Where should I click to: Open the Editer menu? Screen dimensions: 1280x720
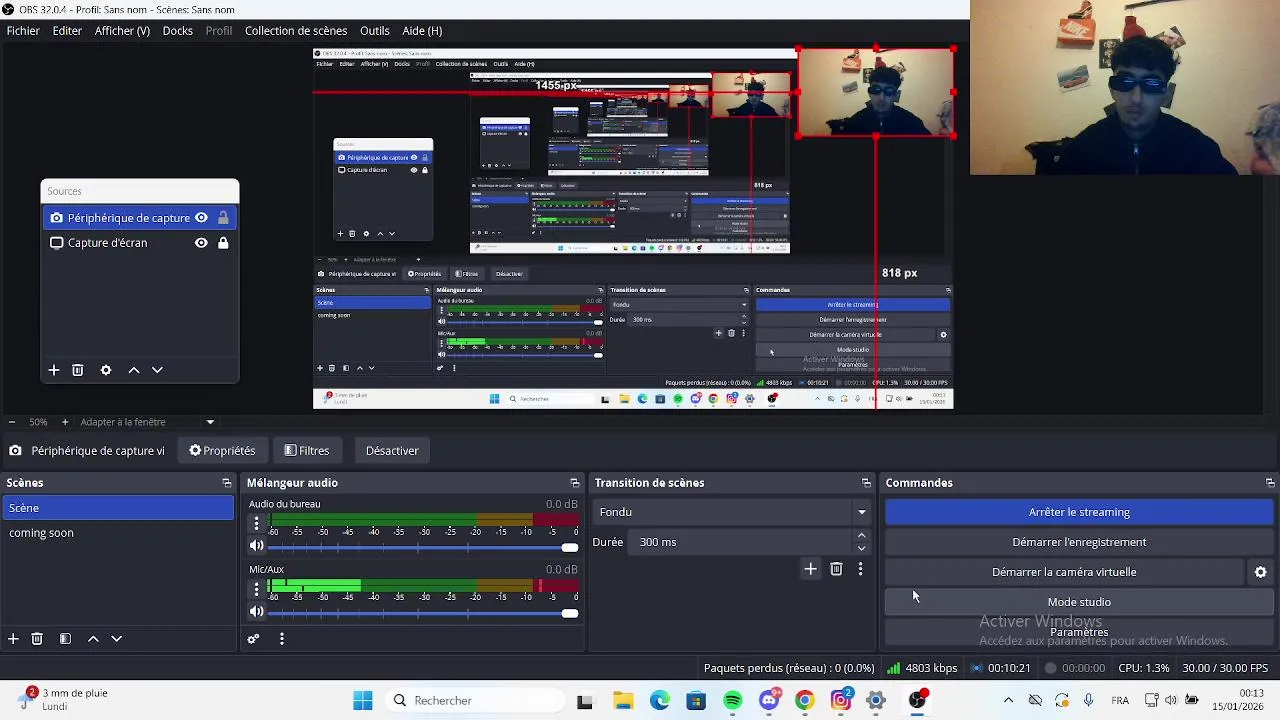[67, 31]
